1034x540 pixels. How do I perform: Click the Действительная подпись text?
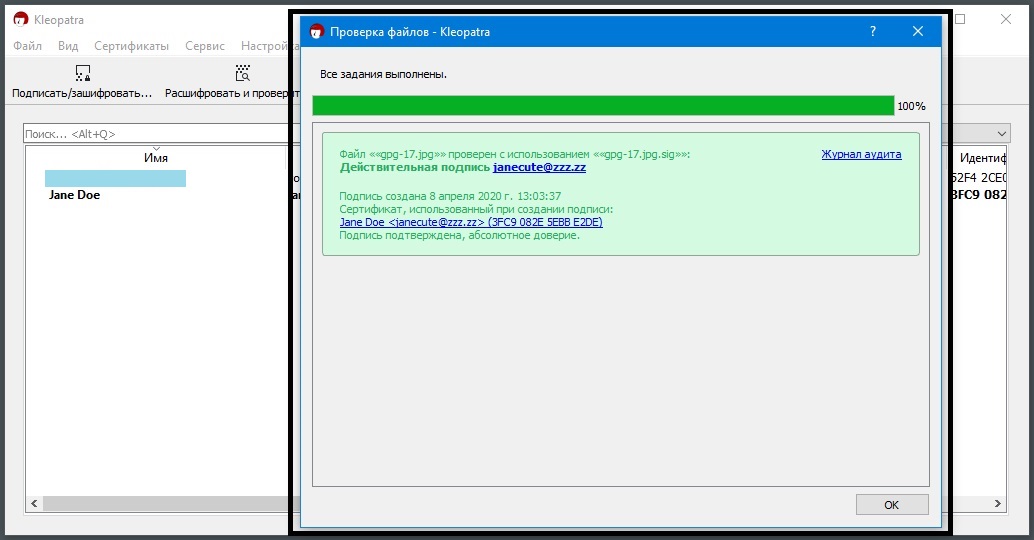[x=415, y=167]
